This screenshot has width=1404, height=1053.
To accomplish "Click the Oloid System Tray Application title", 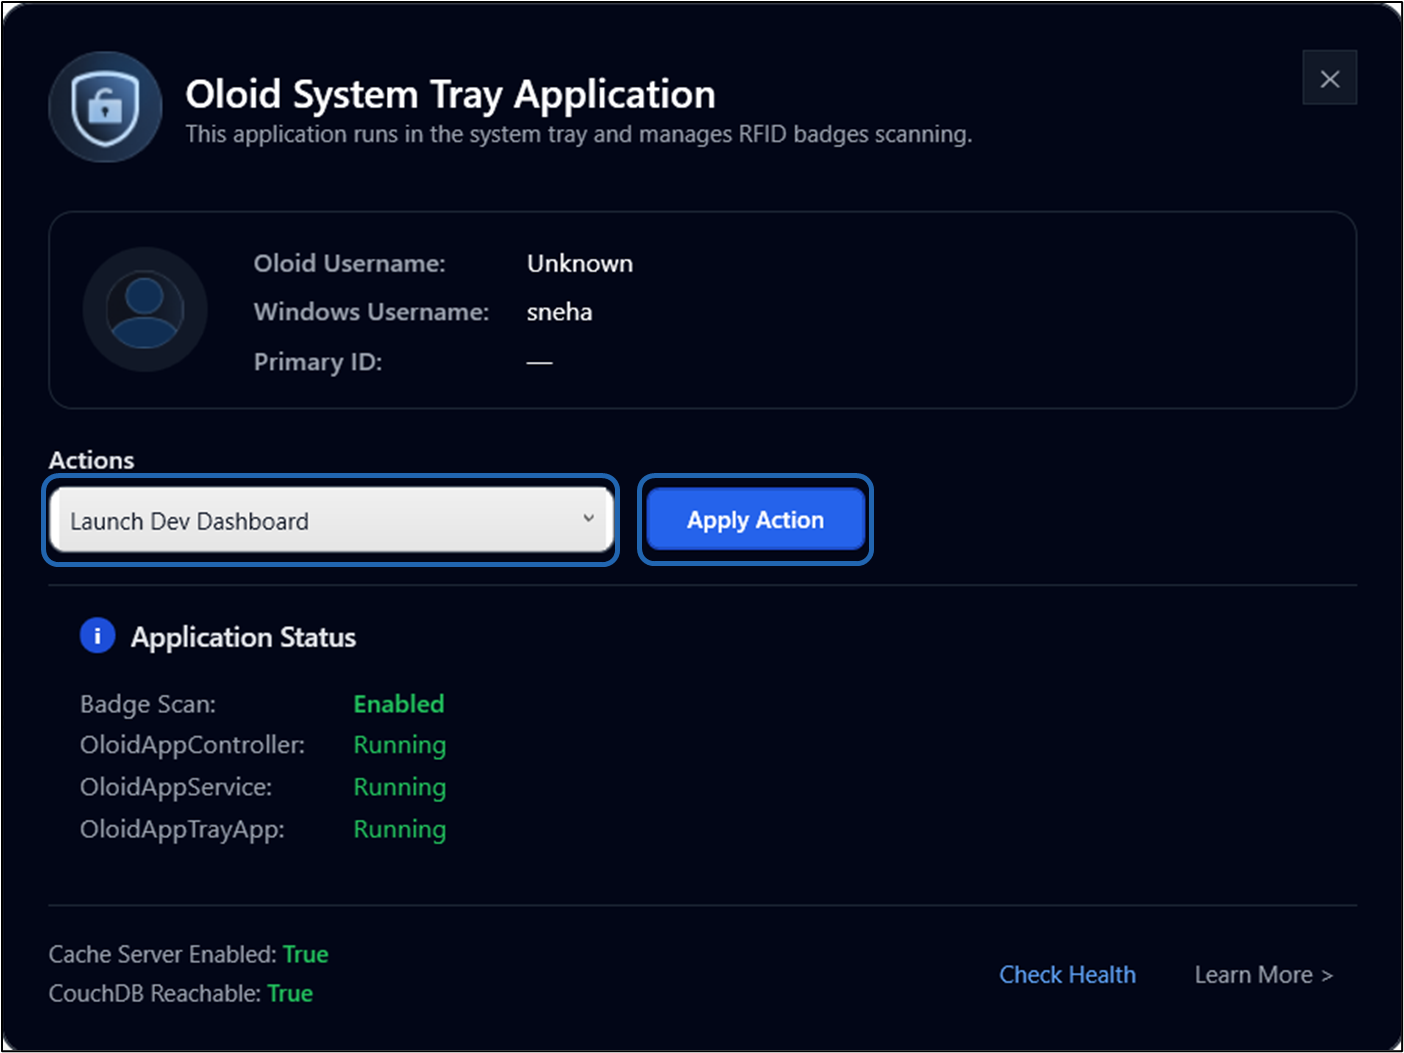I will click(450, 94).
